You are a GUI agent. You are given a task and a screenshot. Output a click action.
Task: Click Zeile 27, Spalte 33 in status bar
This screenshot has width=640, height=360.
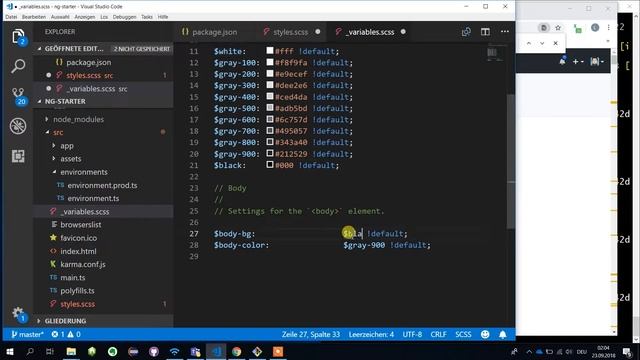[x=311, y=334]
